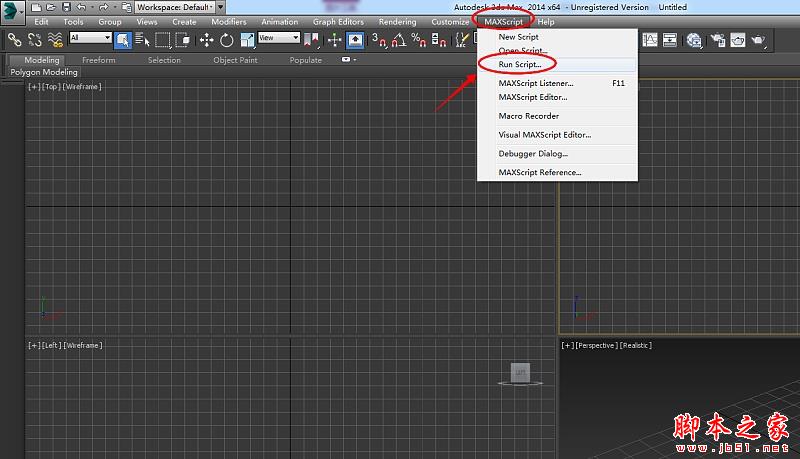Screen dimensions: 800x459
Task: Click the [Perspective] viewport label
Action: tap(596, 345)
